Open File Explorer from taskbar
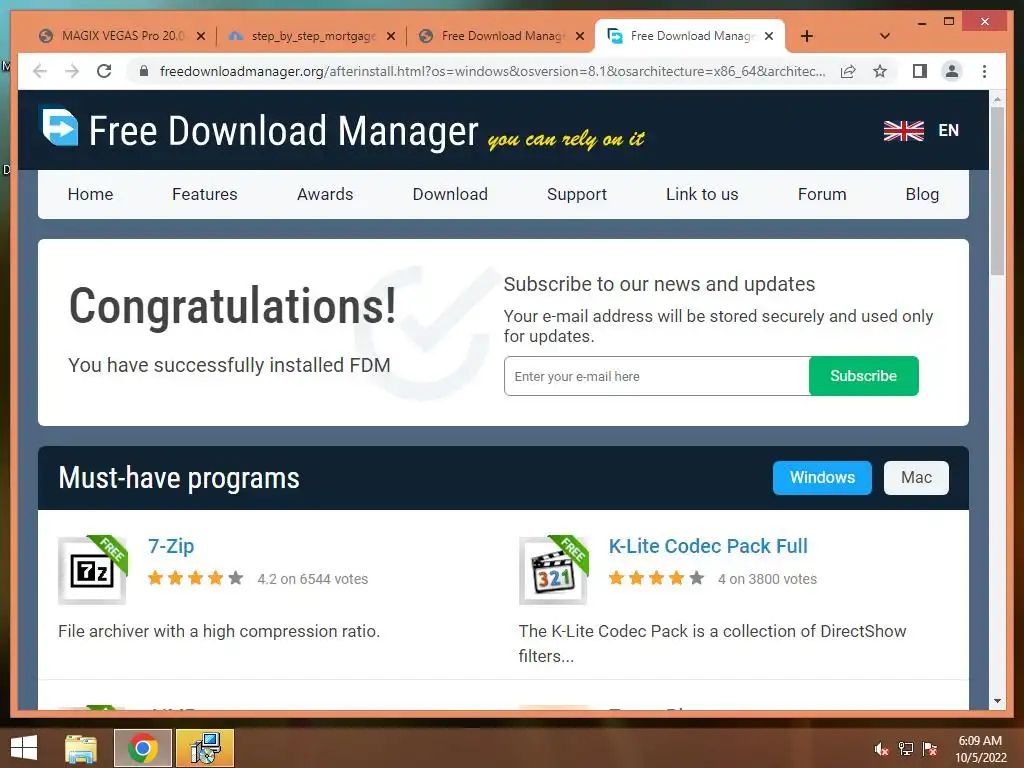This screenshot has width=1024, height=768. [81, 748]
